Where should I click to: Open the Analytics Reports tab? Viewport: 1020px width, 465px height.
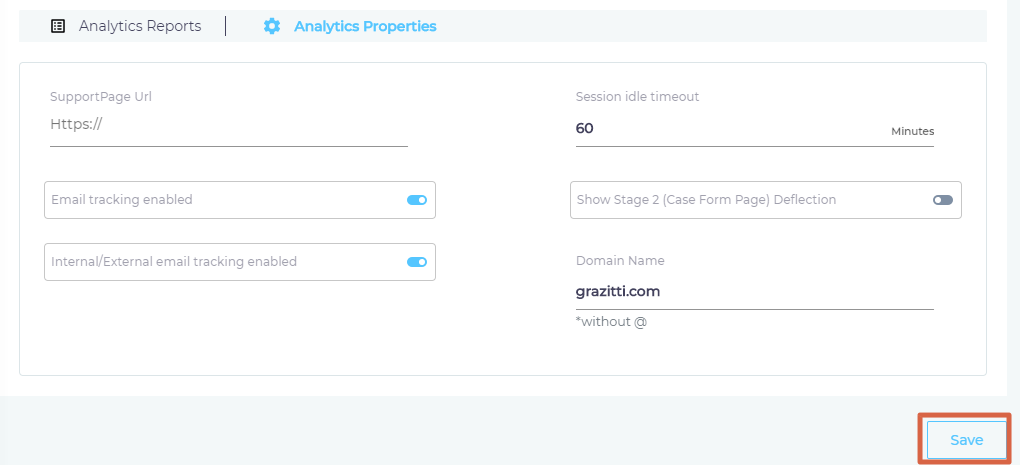coord(126,26)
